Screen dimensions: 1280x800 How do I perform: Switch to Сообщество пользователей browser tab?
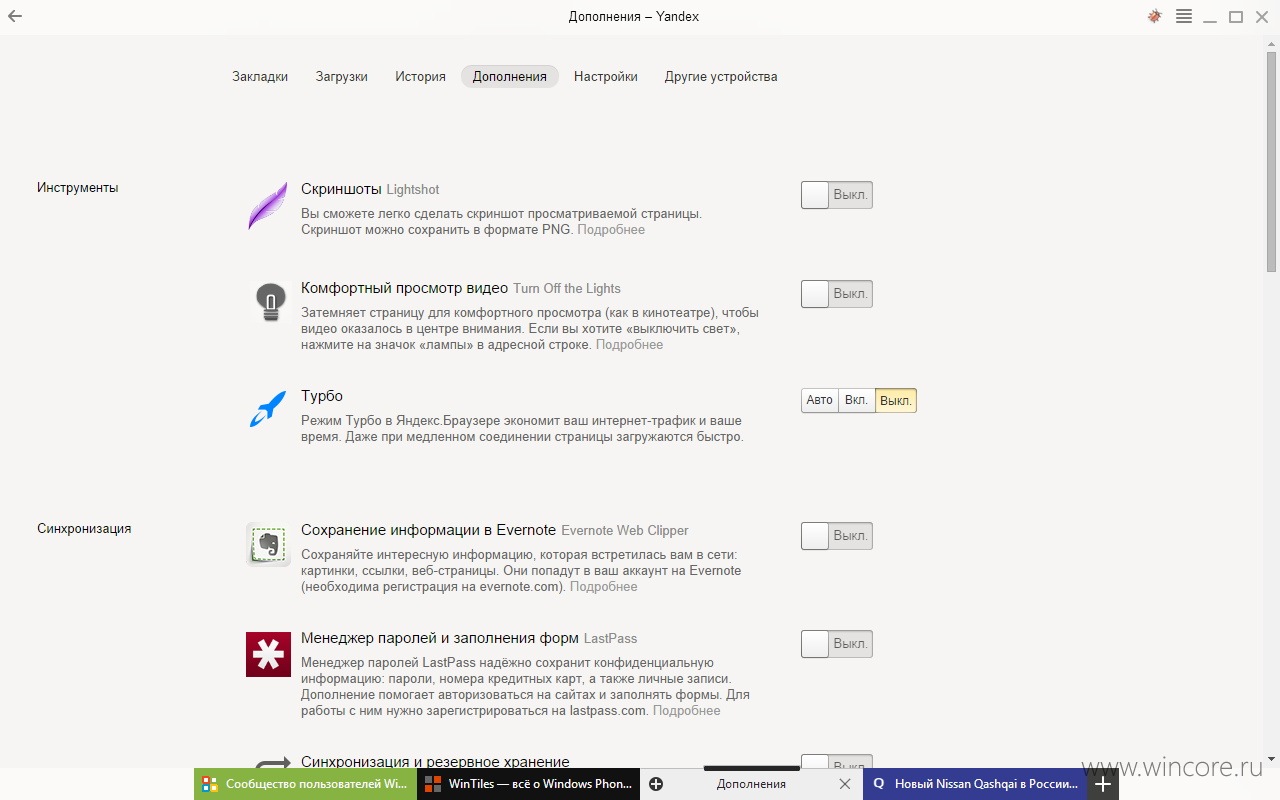coord(306,784)
